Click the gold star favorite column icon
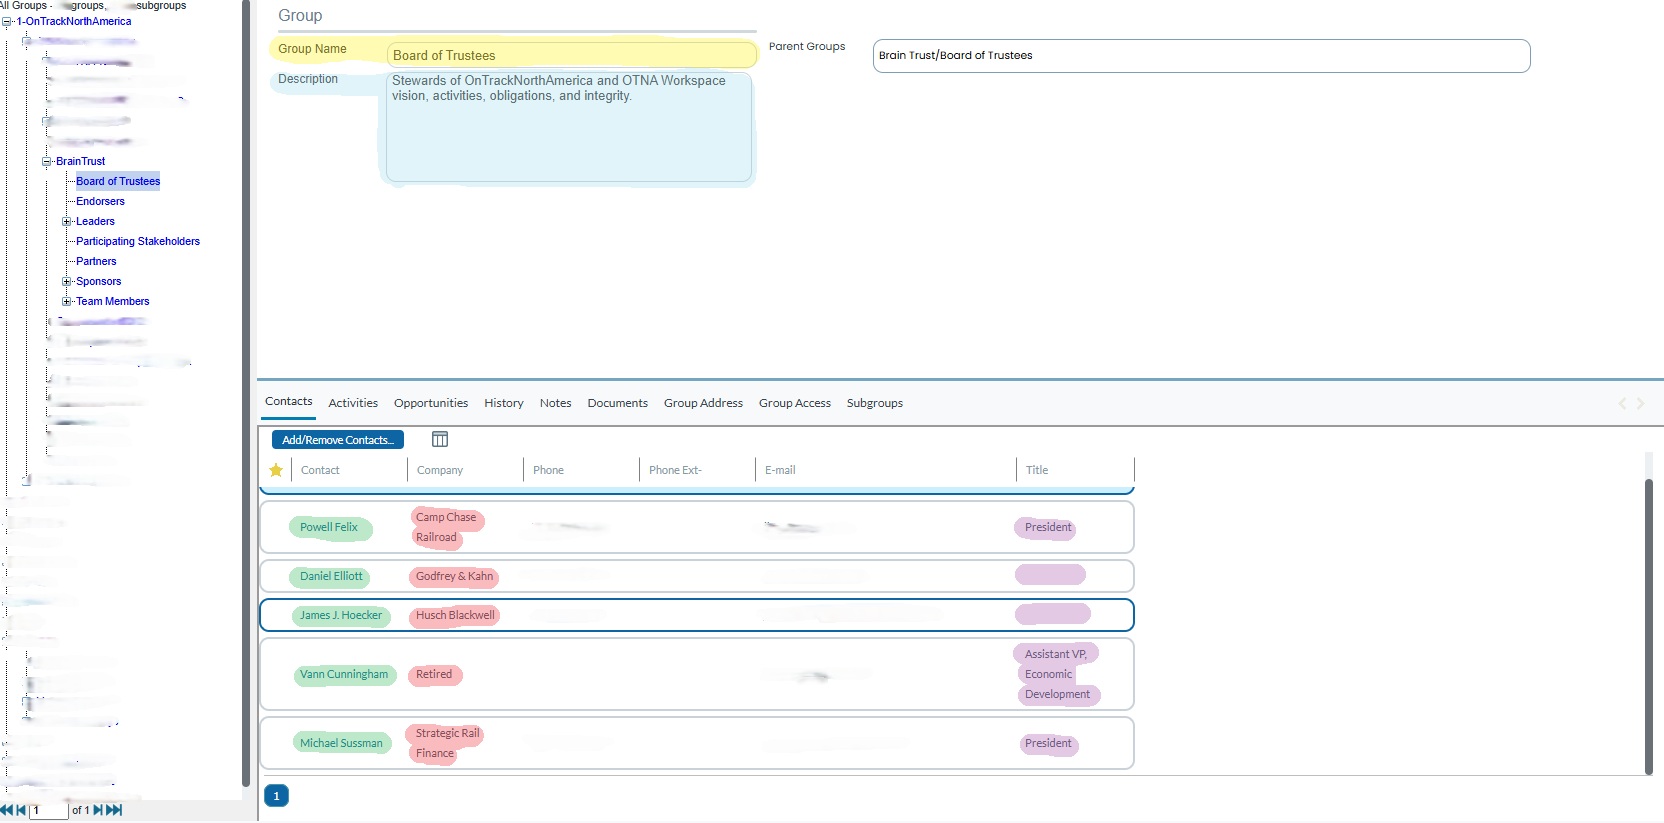Viewport: 1664px width, 823px height. pyautogui.click(x=276, y=470)
